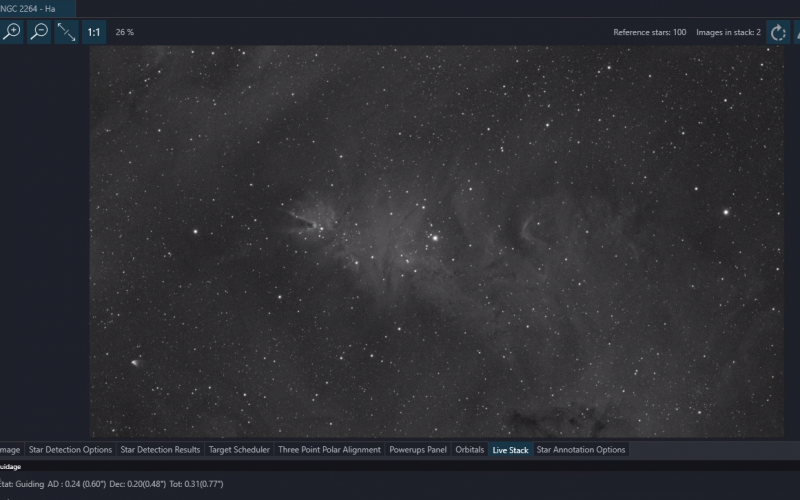Click the Cone Nebula in the image
800x500 pixels.
coord(305,221)
